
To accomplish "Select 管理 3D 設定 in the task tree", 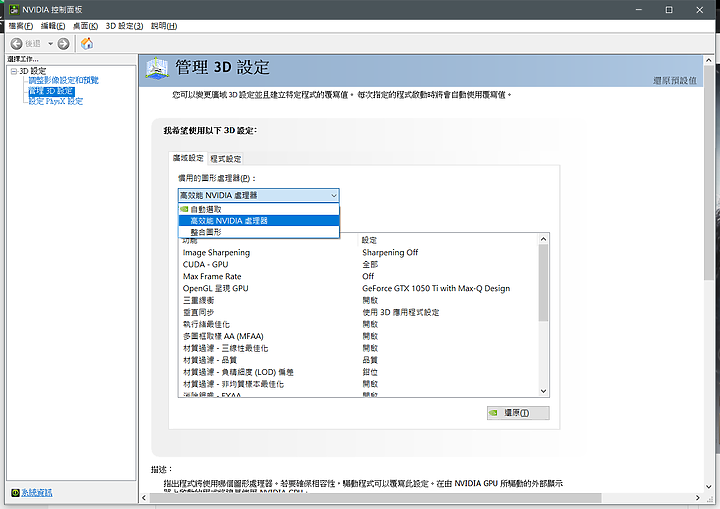I will [x=51, y=91].
